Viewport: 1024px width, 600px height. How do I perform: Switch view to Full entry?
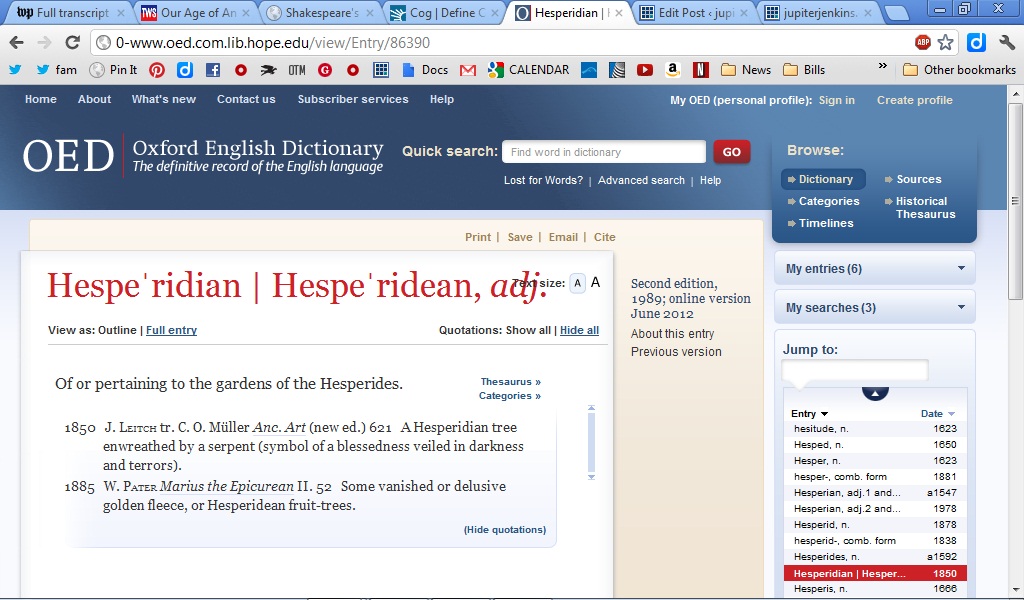[x=171, y=330]
